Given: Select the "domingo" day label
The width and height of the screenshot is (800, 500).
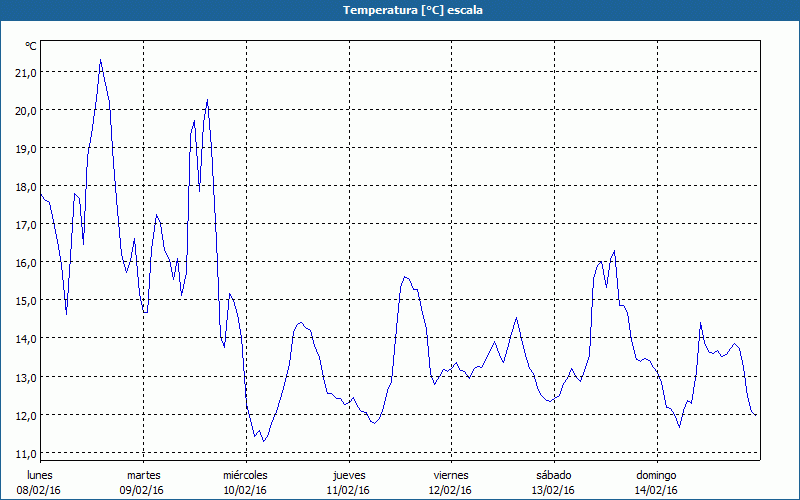Looking at the screenshot, I should [657, 474].
